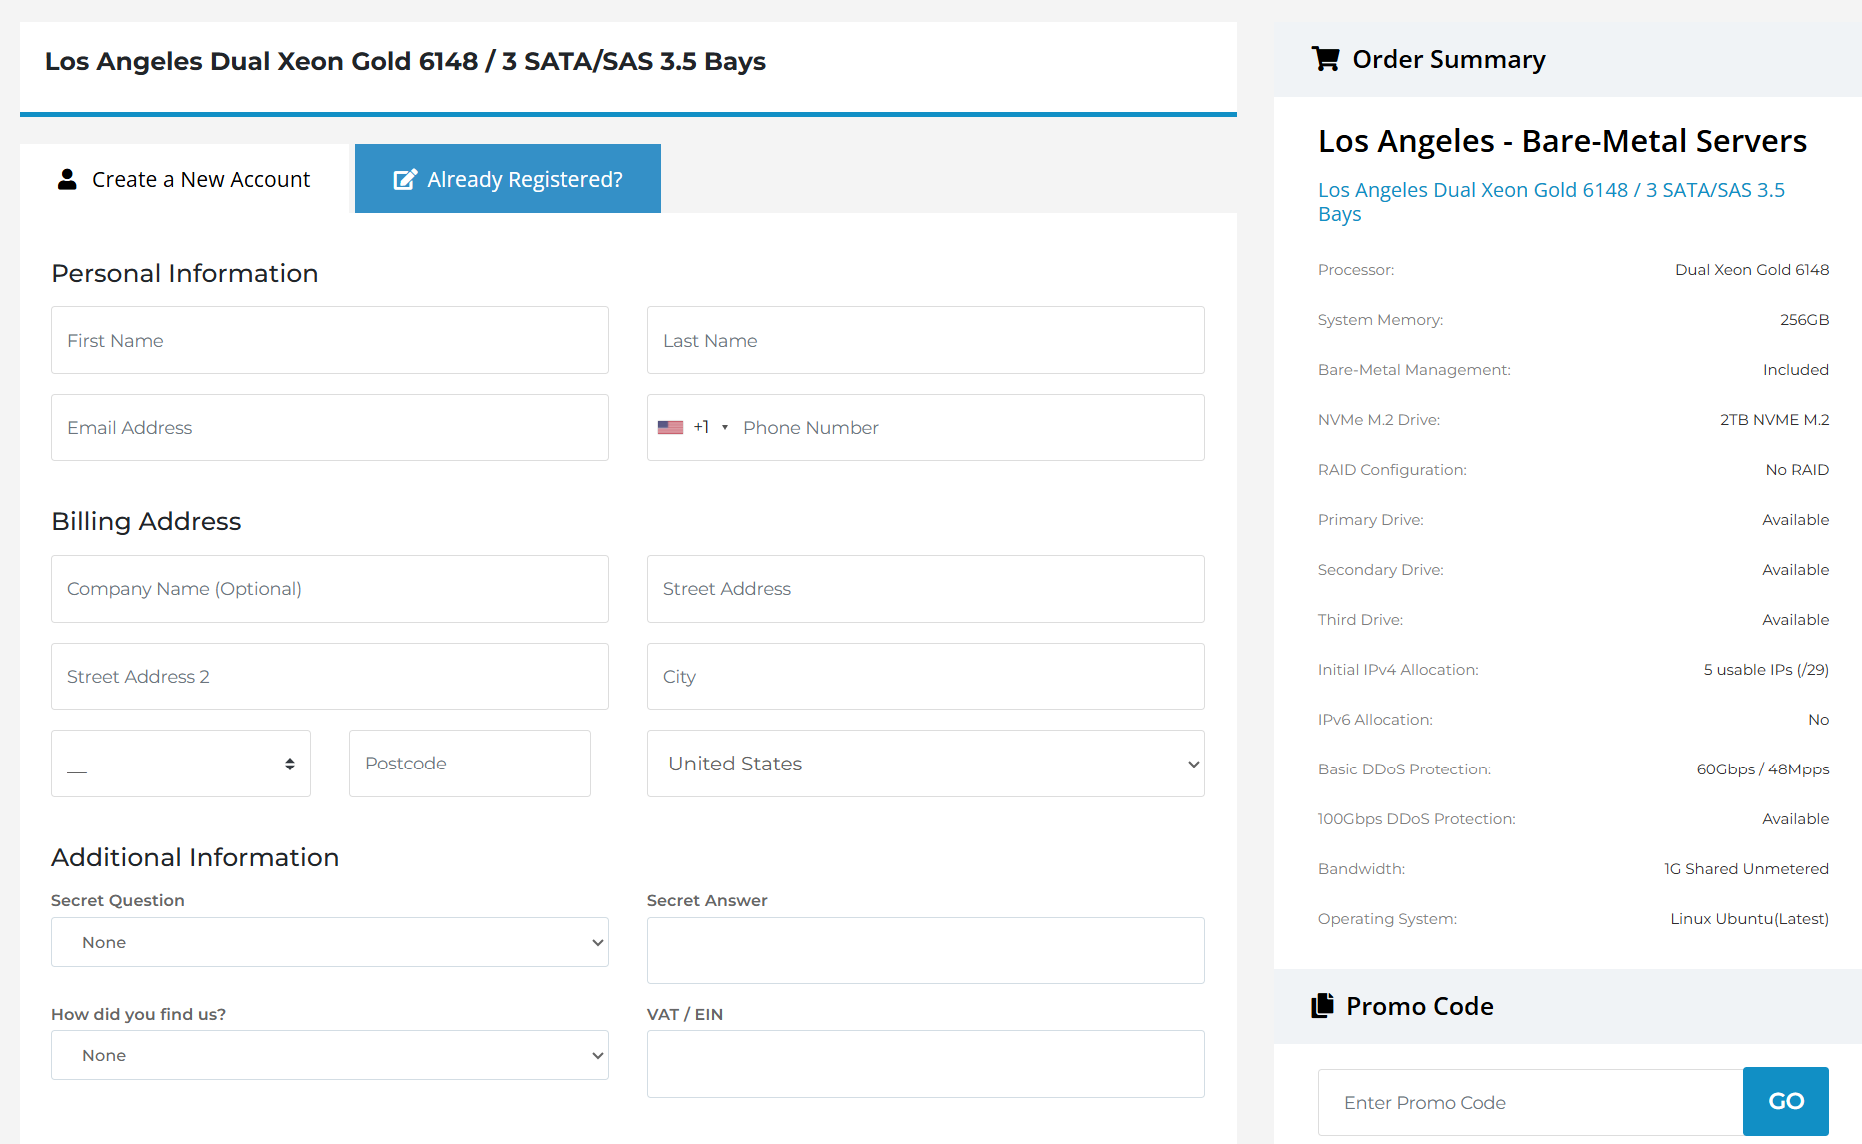The height and width of the screenshot is (1144, 1862).
Task: Click into the Email Address field
Action: click(330, 427)
